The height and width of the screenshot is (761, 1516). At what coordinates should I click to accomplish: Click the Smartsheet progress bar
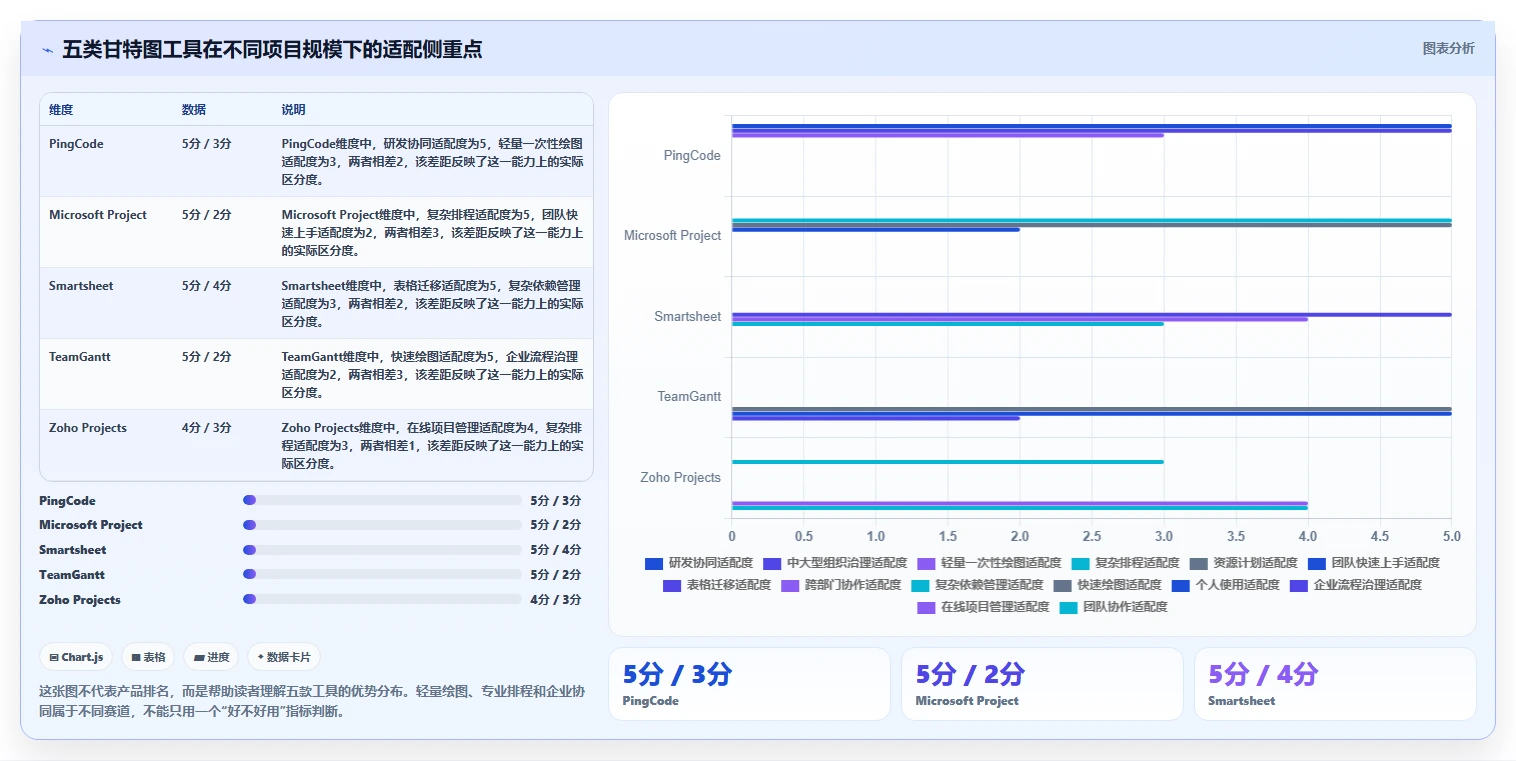(x=382, y=550)
